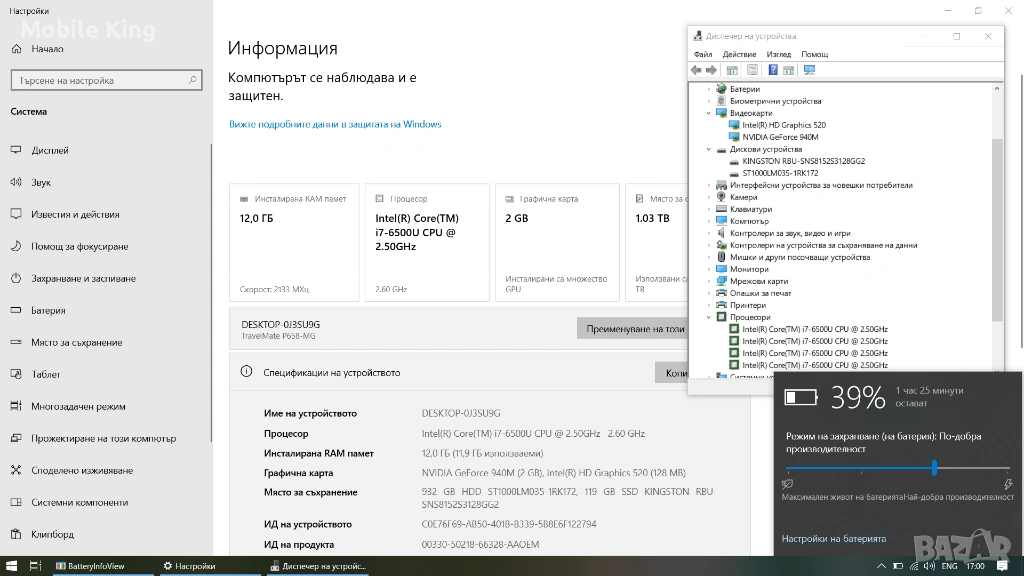
Task: Click the Help icon in Device Manager toolbar
Action: tap(772, 70)
